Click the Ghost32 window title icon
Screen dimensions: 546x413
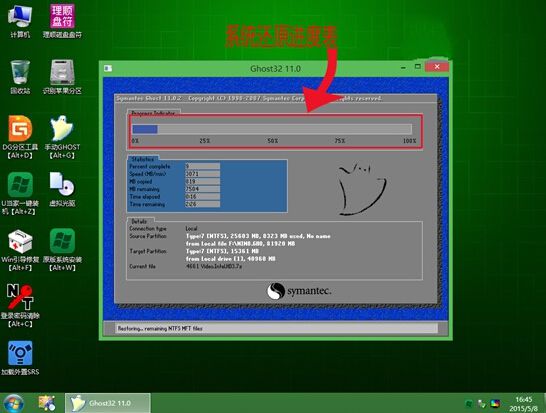pos(108,68)
